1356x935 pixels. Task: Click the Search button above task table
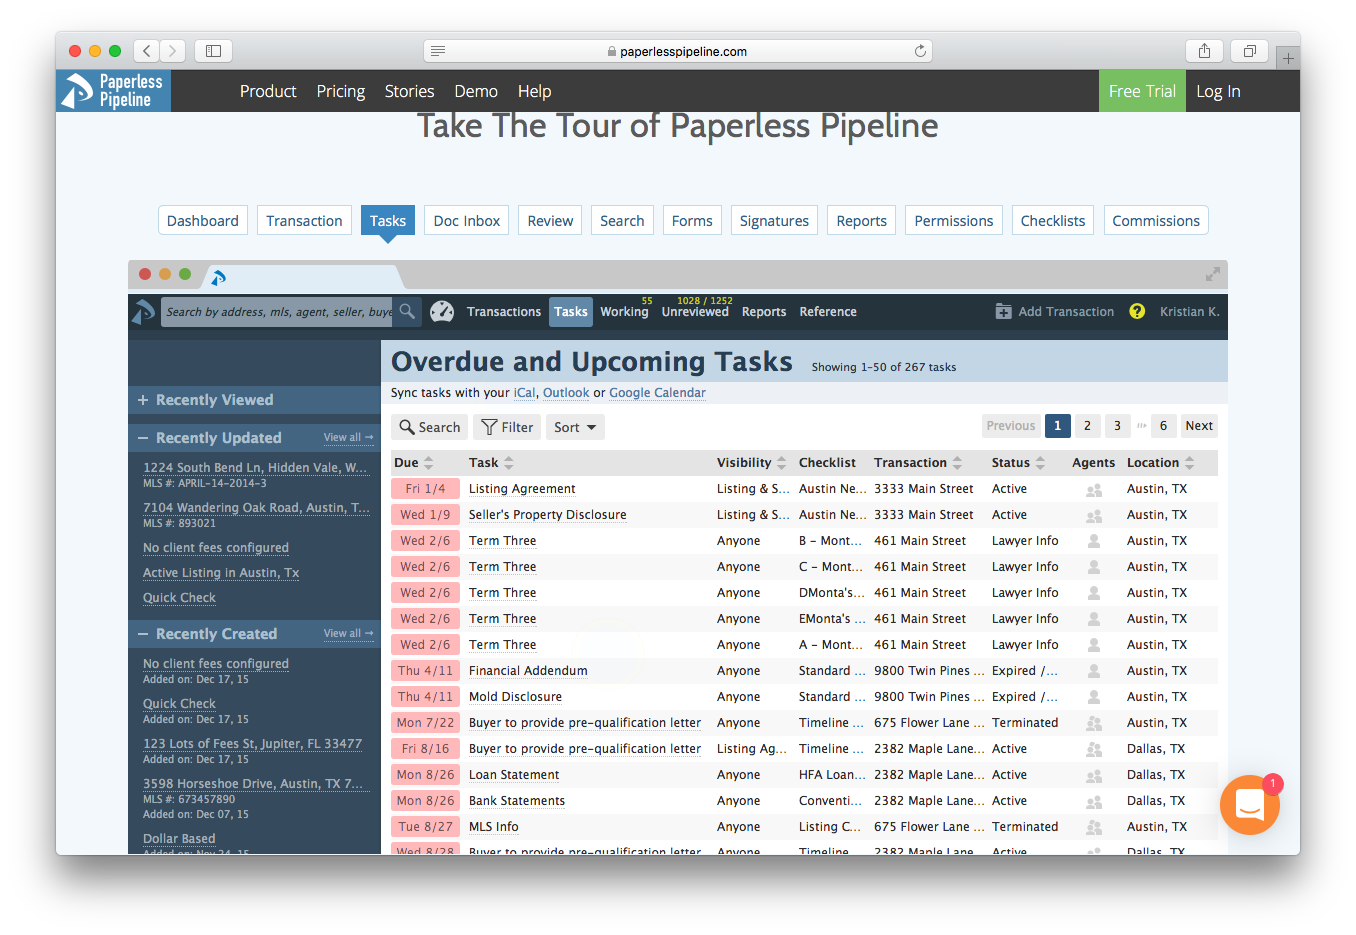tap(430, 427)
